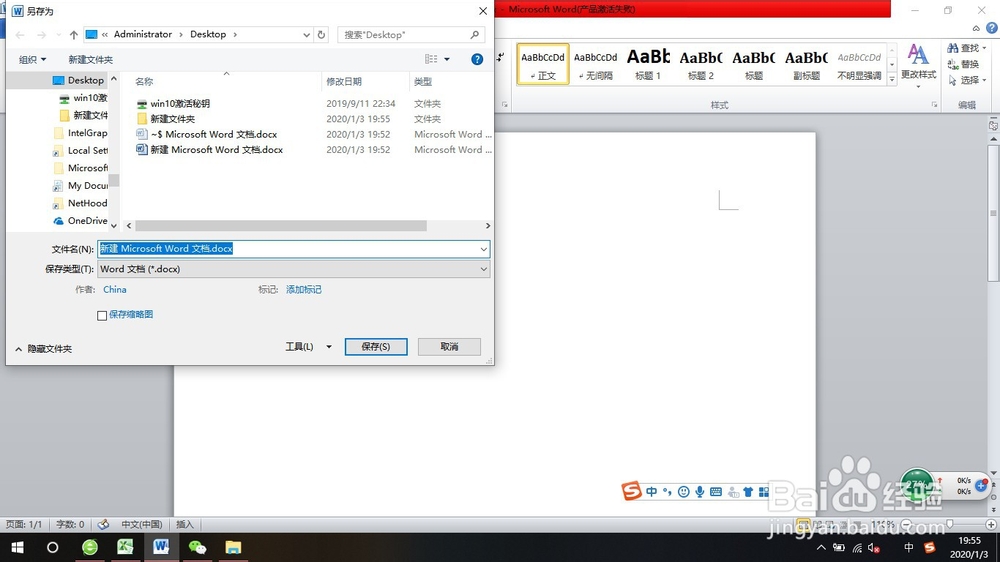Click the volume tray icon
Image resolution: width=1000 pixels, height=562 pixels.
(874, 548)
